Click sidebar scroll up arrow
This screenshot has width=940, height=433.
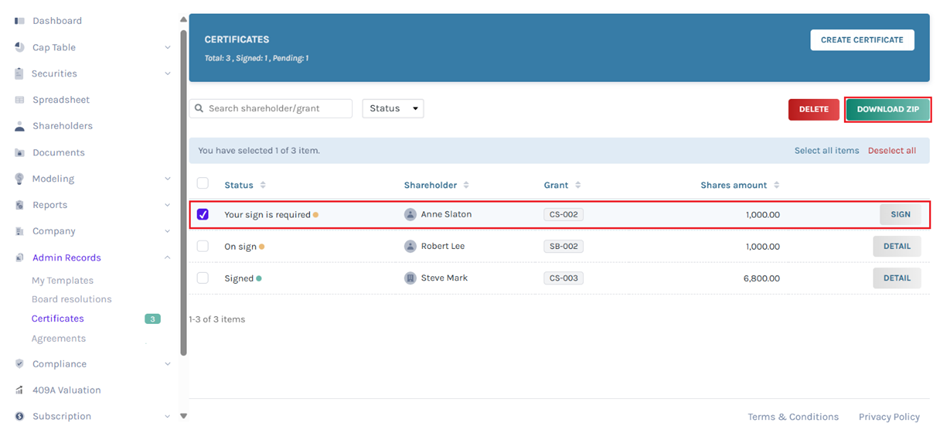(183, 20)
